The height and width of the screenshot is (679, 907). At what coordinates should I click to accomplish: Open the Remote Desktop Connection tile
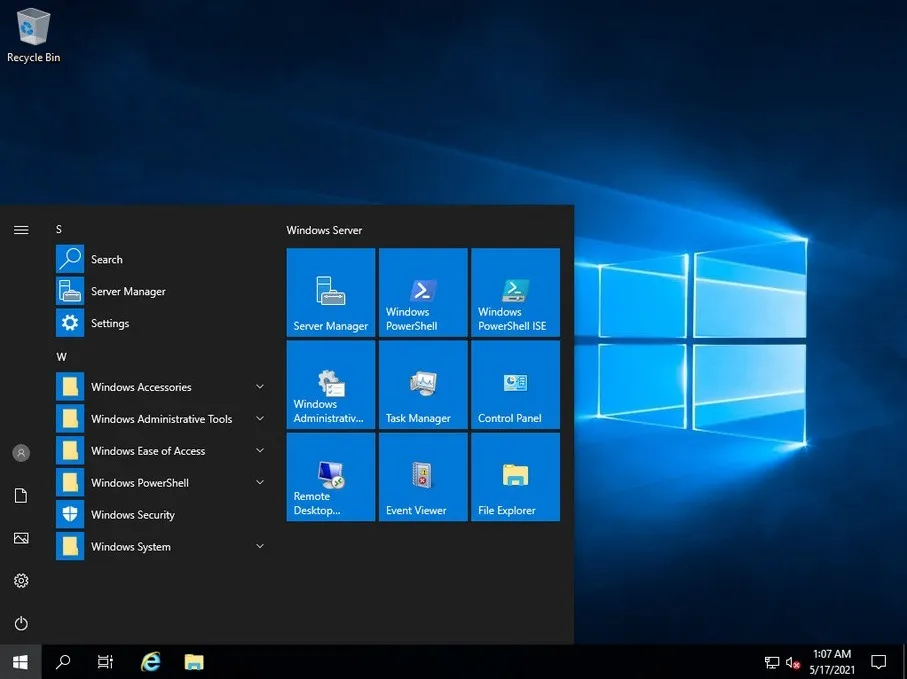point(331,477)
